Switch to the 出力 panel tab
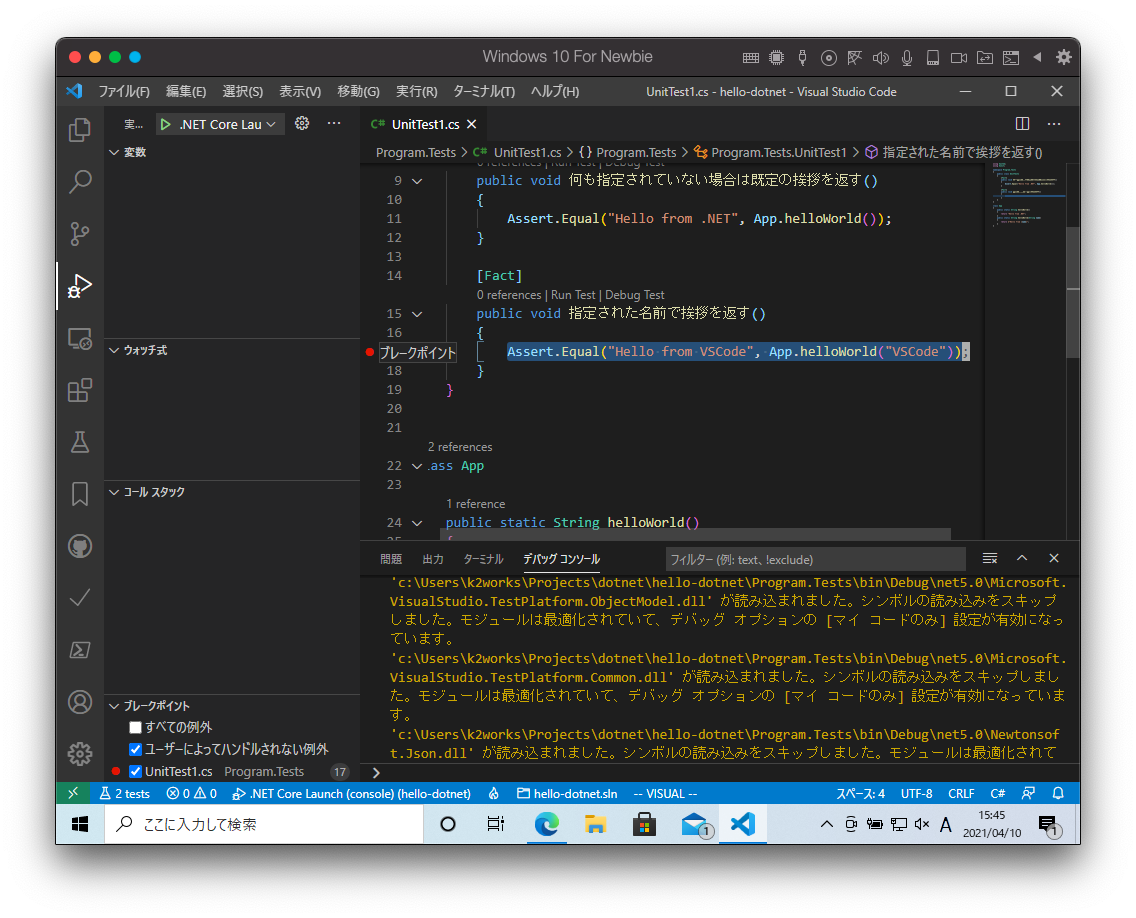This screenshot has width=1136, height=918. click(x=433, y=559)
